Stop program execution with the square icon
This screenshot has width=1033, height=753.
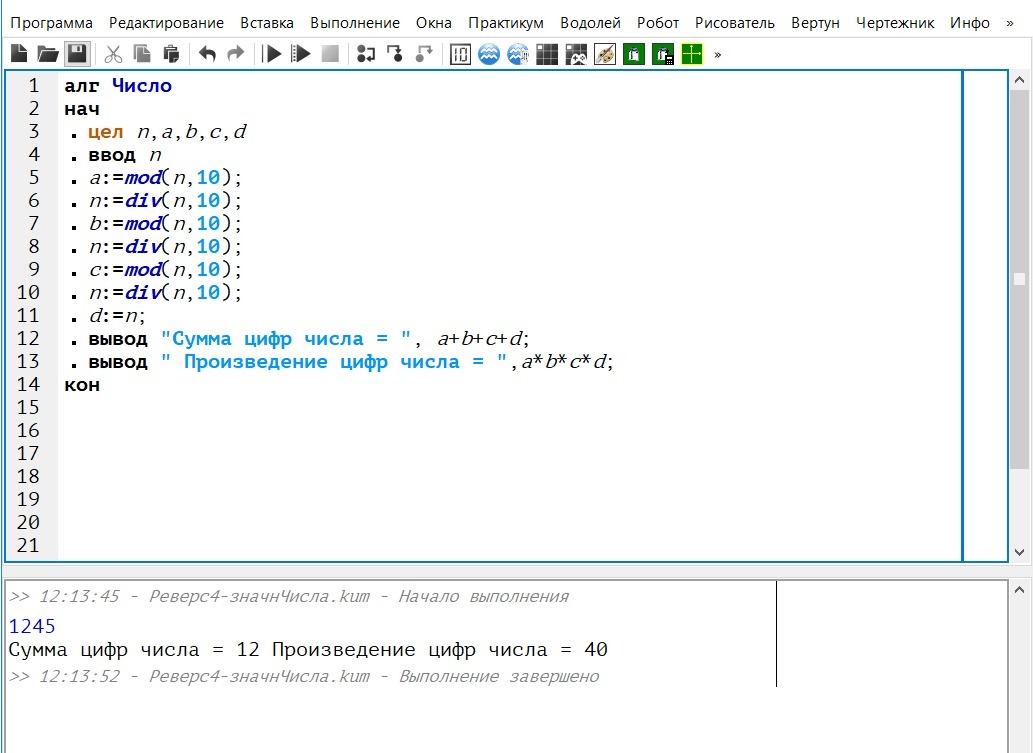pyautogui.click(x=330, y=54)
